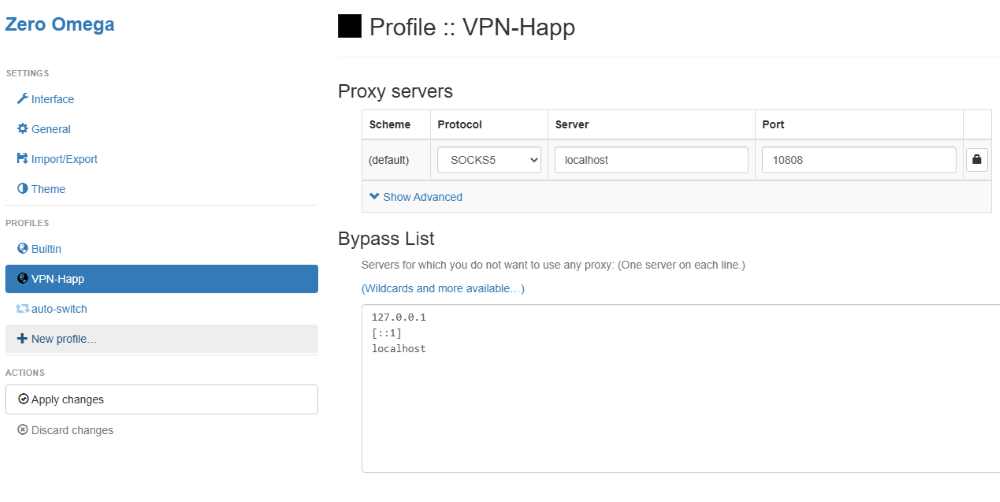Open the General settings page
1000x502 pixels.
pos(50,129)
